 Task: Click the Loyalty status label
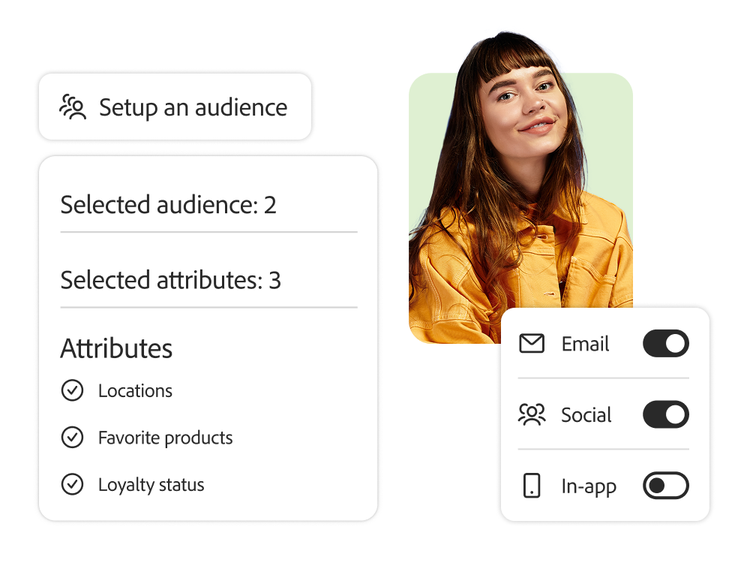click(151, 485)
